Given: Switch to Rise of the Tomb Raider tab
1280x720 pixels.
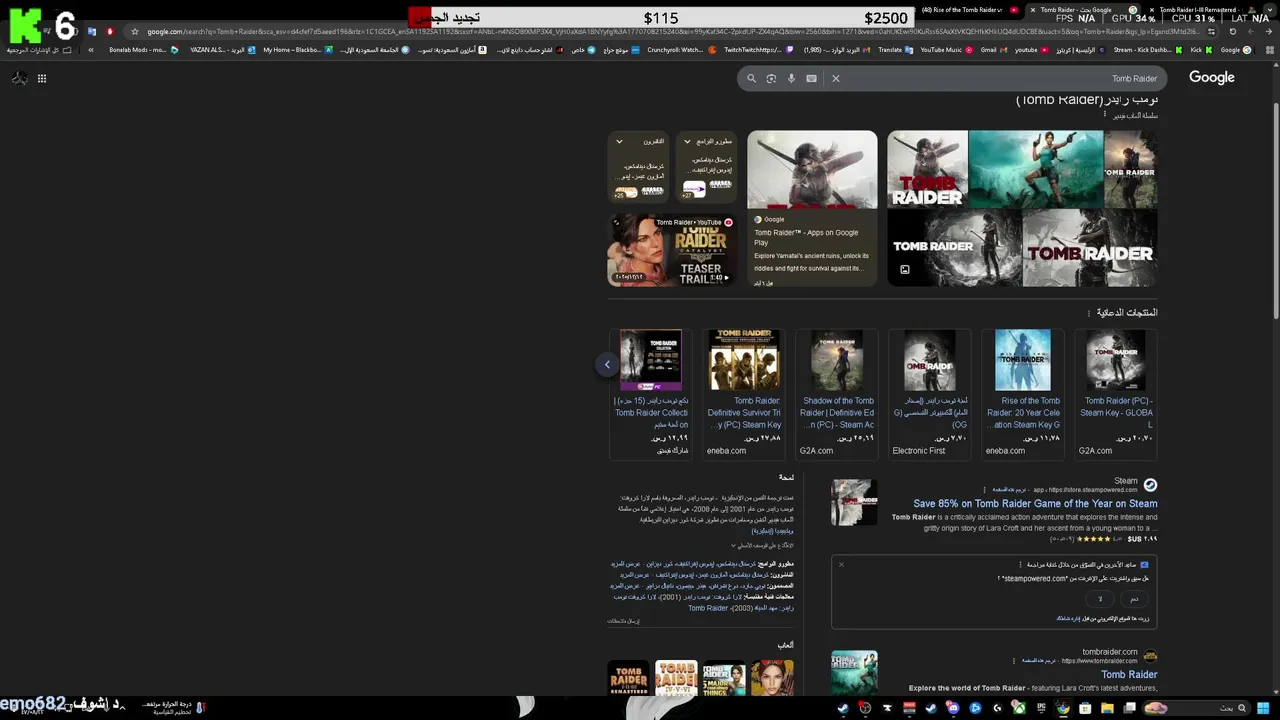Looking at the screenshot, I should (x=967, y=10).
